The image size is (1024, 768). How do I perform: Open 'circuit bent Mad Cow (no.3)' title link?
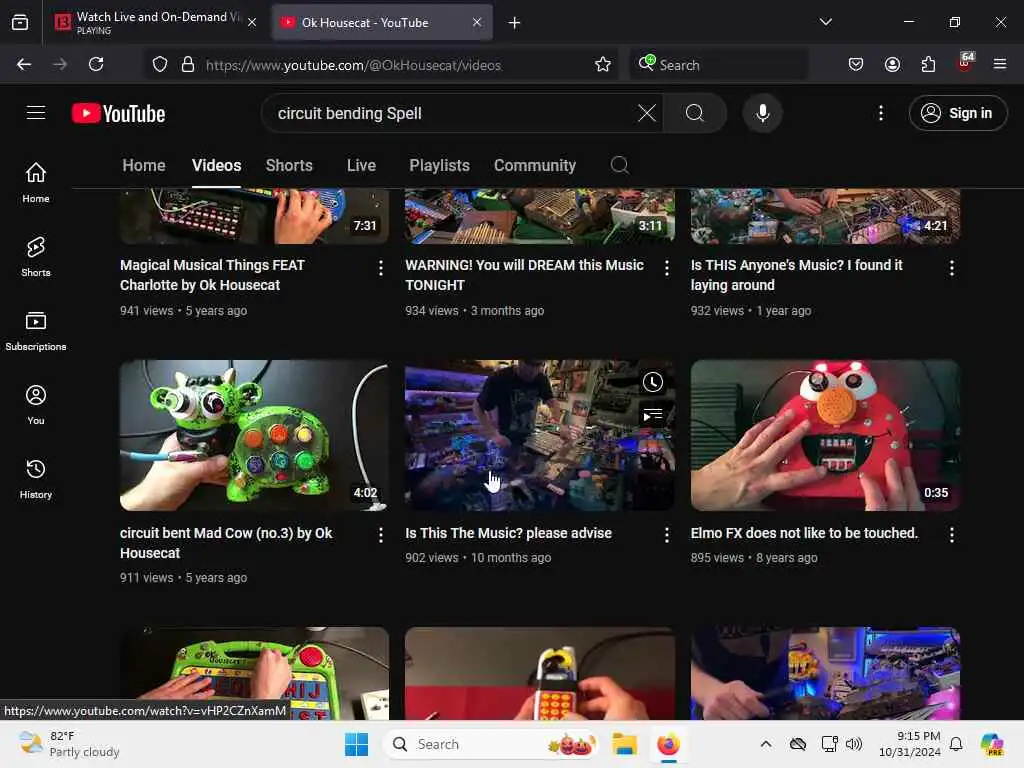tap(226, 543)
